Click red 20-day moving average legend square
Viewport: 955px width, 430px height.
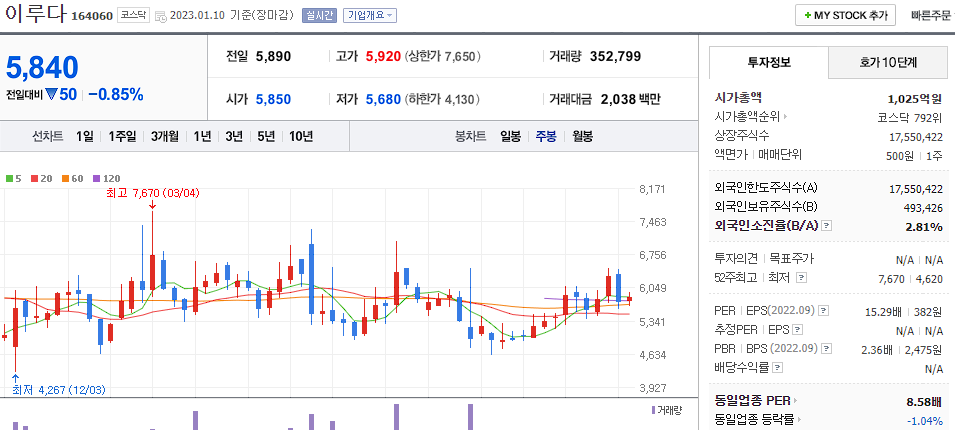pyautogui.click(x=34, y=178)
